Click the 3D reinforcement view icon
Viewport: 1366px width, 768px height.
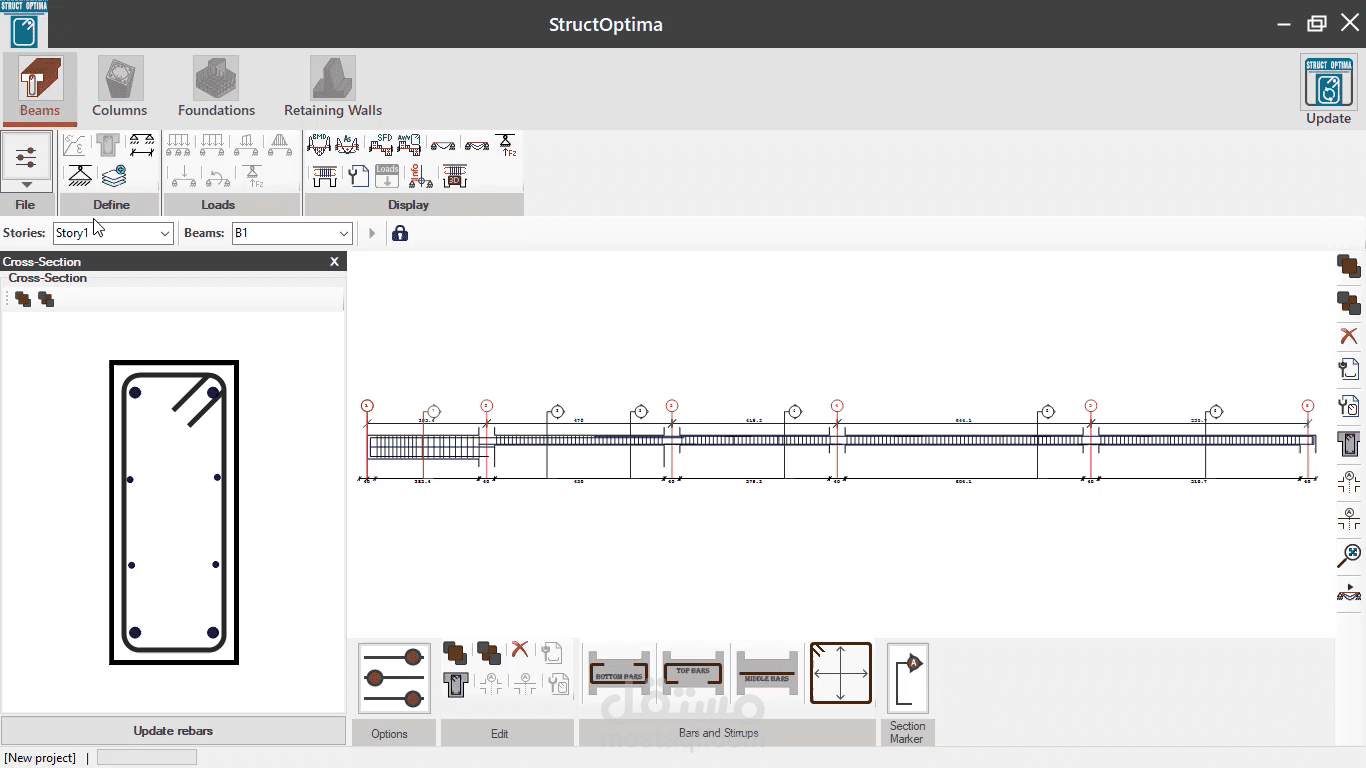(455, 177)
